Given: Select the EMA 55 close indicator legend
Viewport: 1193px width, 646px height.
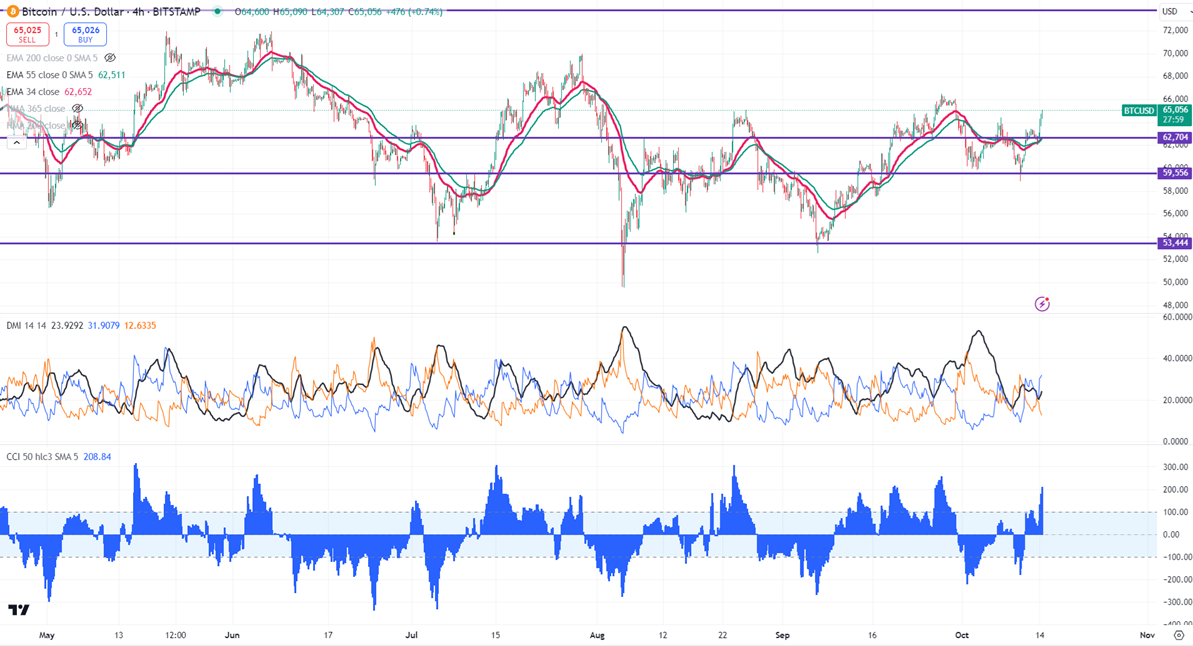Looking at the screenshot, I should pos(49,75).
